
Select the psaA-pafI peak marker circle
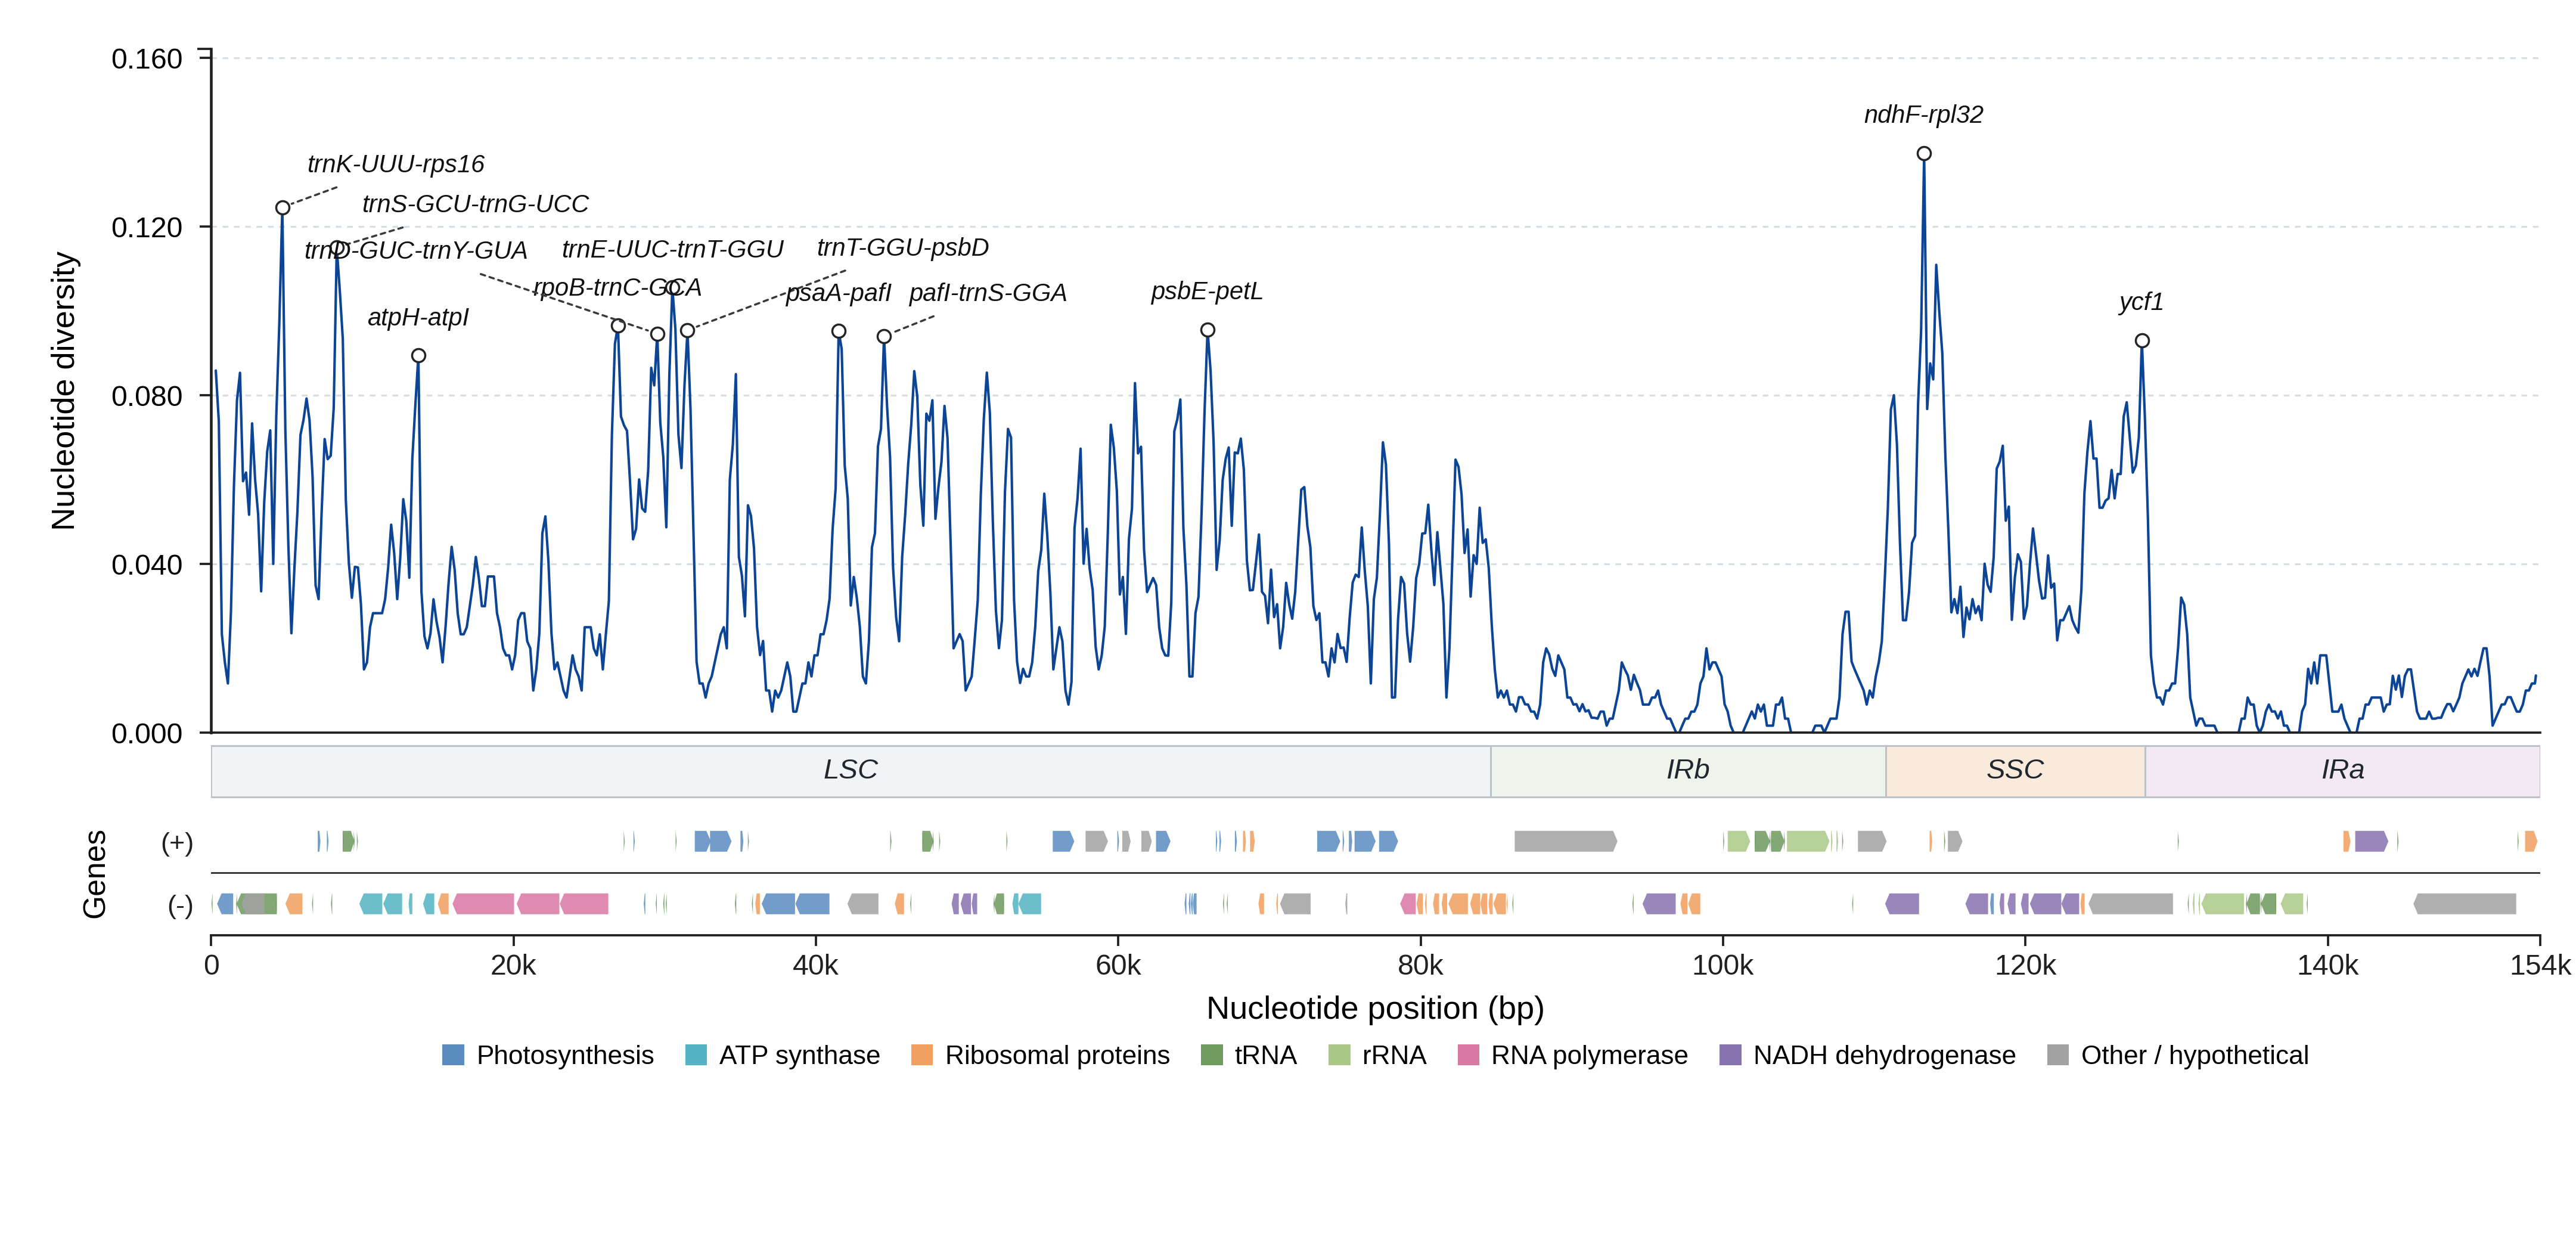click(839, 331)
